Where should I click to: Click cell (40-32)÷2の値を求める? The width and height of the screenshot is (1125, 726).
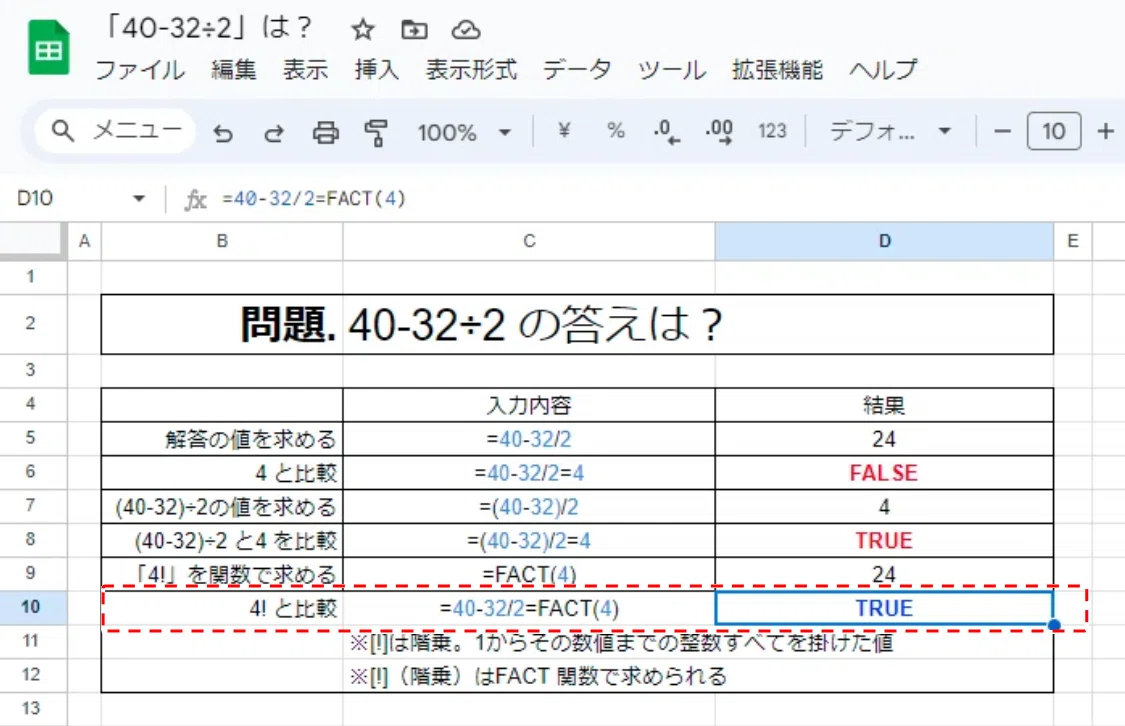point(222,506)
